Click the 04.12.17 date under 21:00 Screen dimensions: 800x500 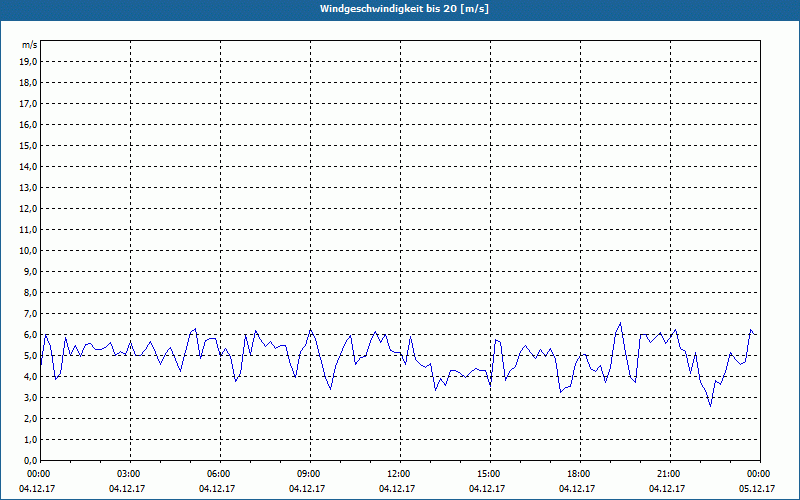click(667, 488)
